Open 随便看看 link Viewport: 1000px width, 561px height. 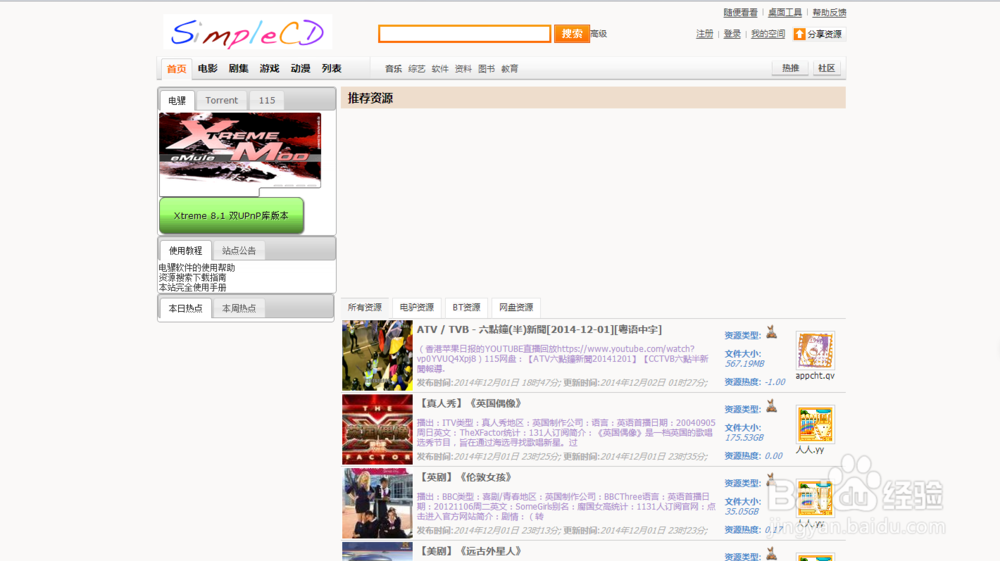740,12
